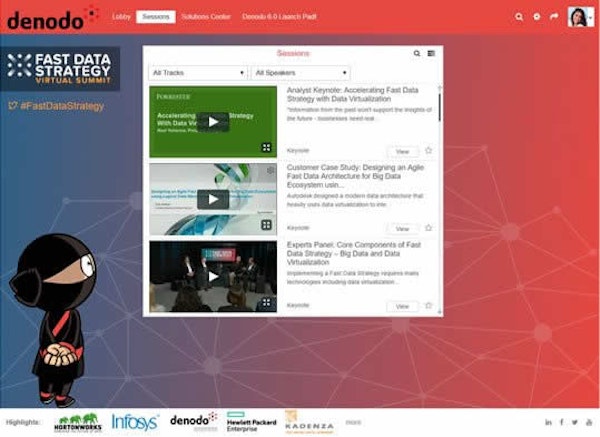Viewport: 600px width, 437px height.
Task: Open the Denodo 6.0 Launch Pad tab
Action: pos(279,17)
